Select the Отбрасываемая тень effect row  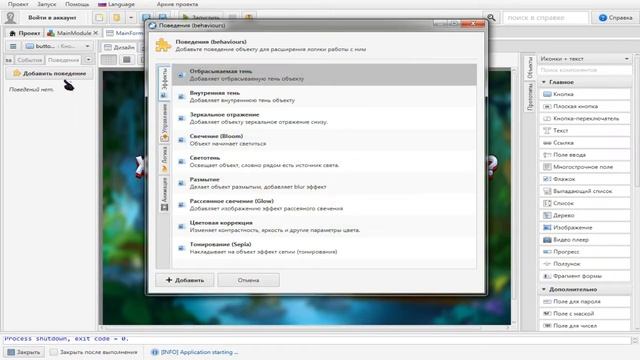pyautogui.click(x=324, y=75)
